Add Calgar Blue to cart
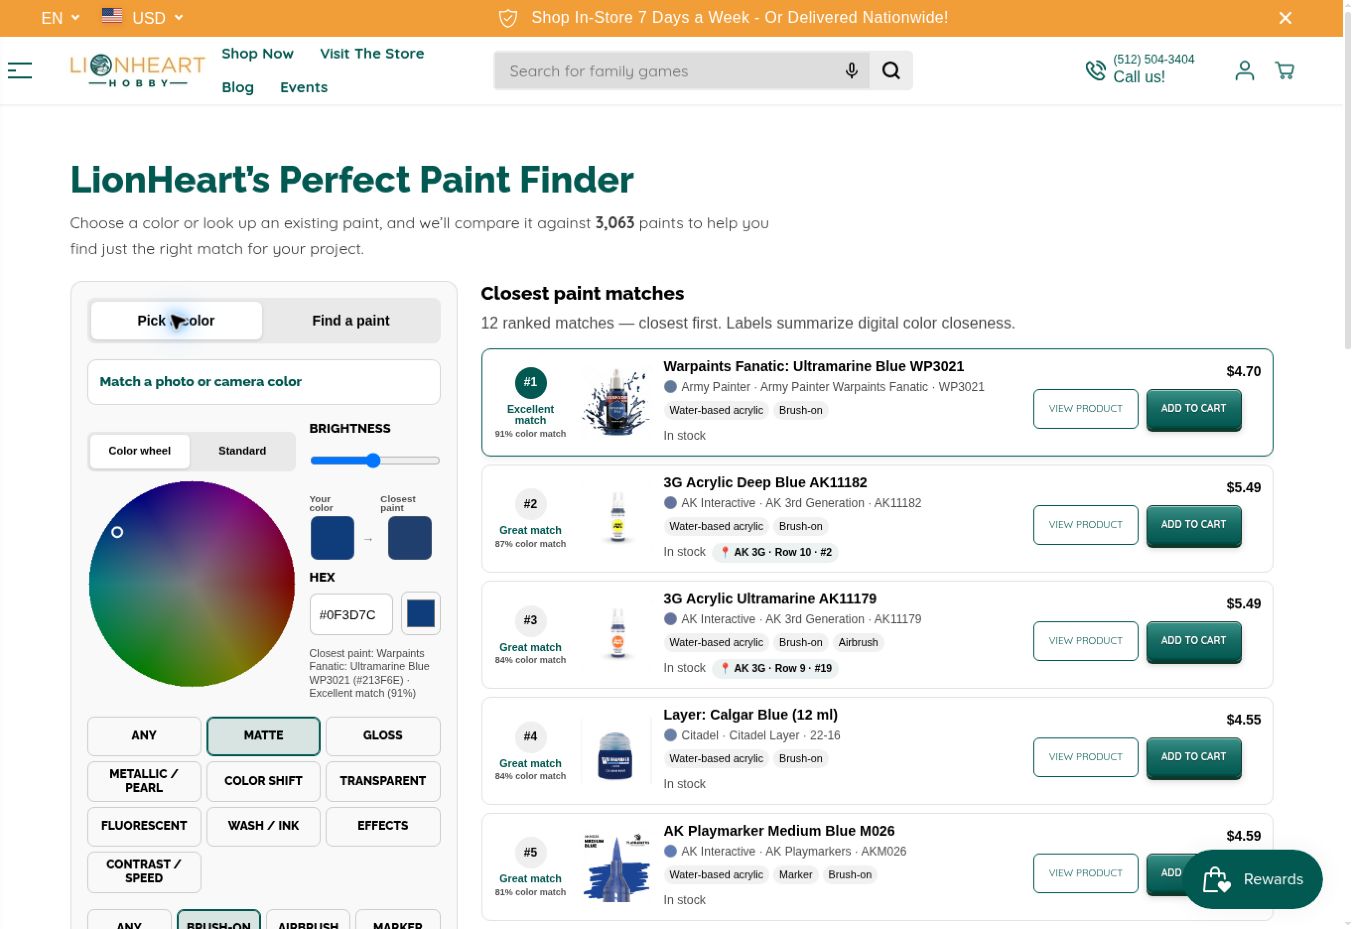The height and width of the screenshot is (929, 1353). point(1193,757)
